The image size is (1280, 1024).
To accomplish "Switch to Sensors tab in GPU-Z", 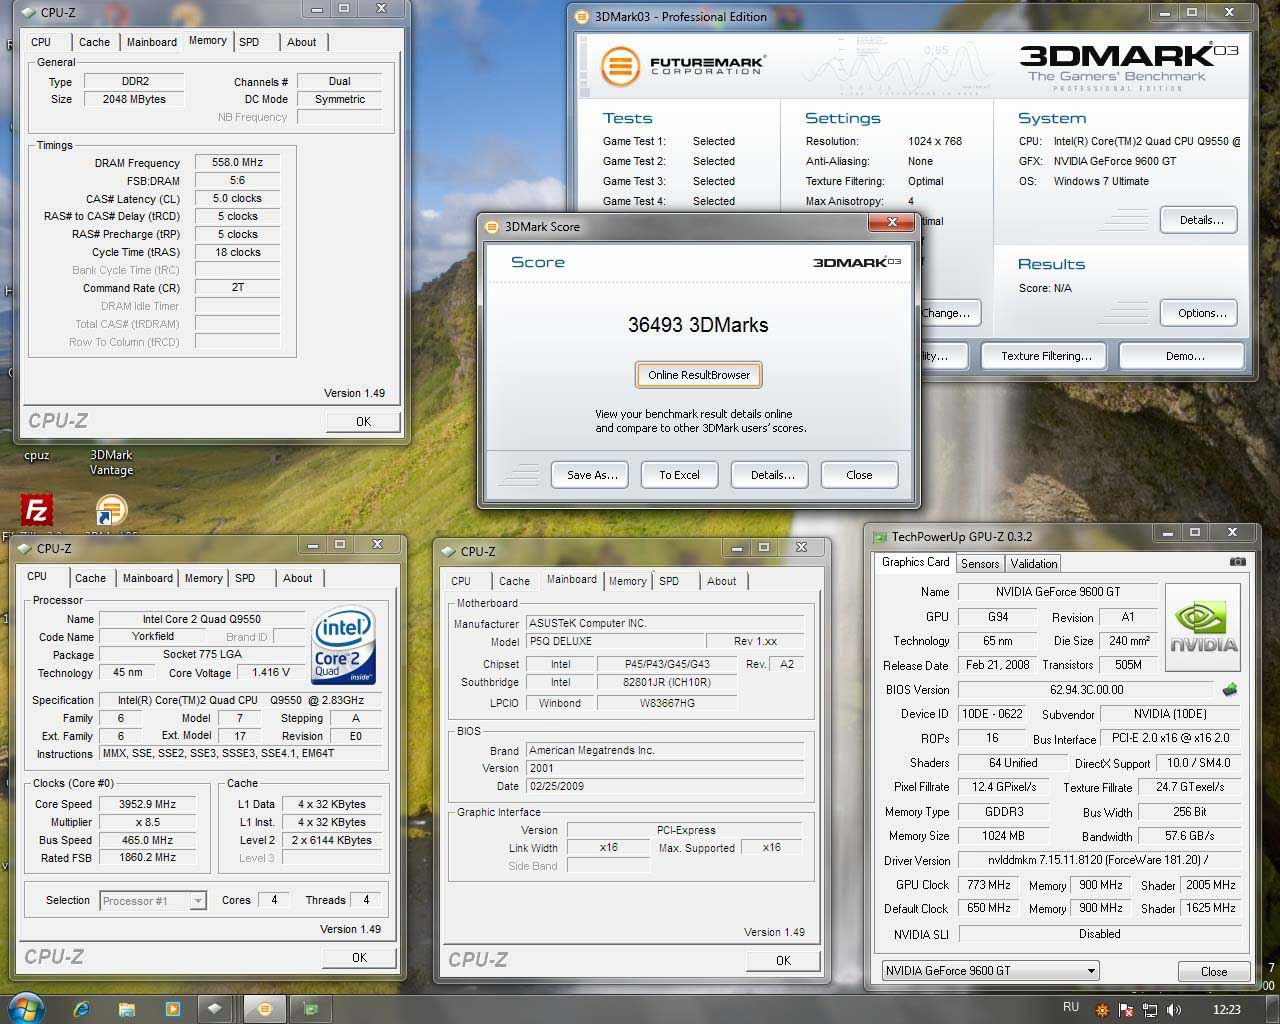I will point(980,564).
